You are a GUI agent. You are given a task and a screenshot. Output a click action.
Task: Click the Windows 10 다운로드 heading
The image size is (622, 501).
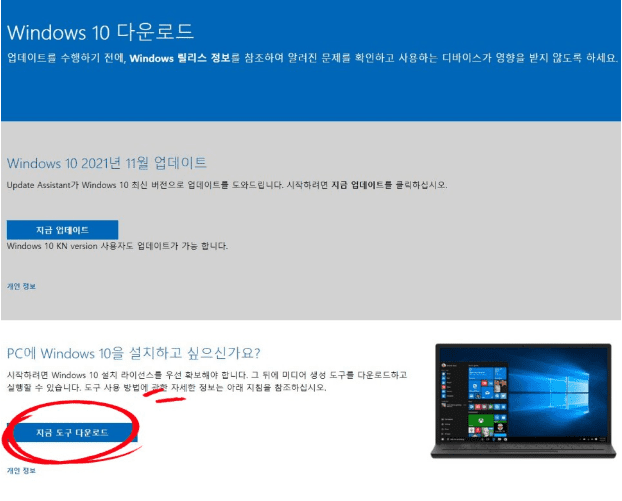100,32
